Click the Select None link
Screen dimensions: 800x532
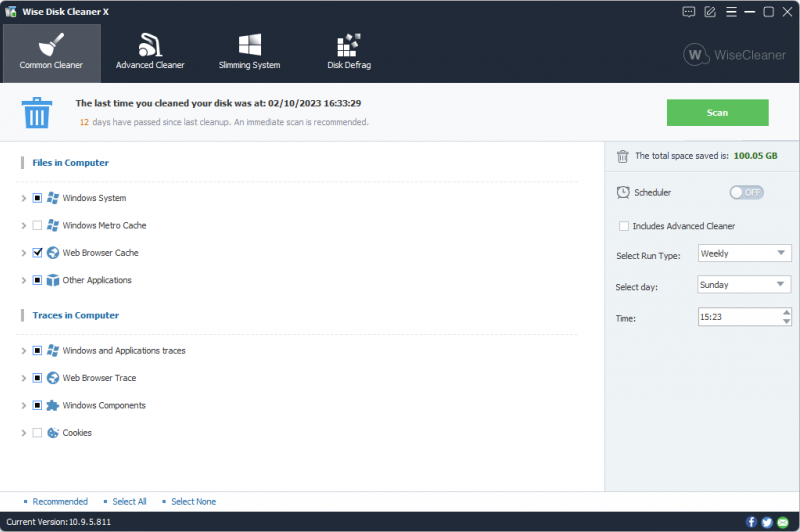(193, 502)
